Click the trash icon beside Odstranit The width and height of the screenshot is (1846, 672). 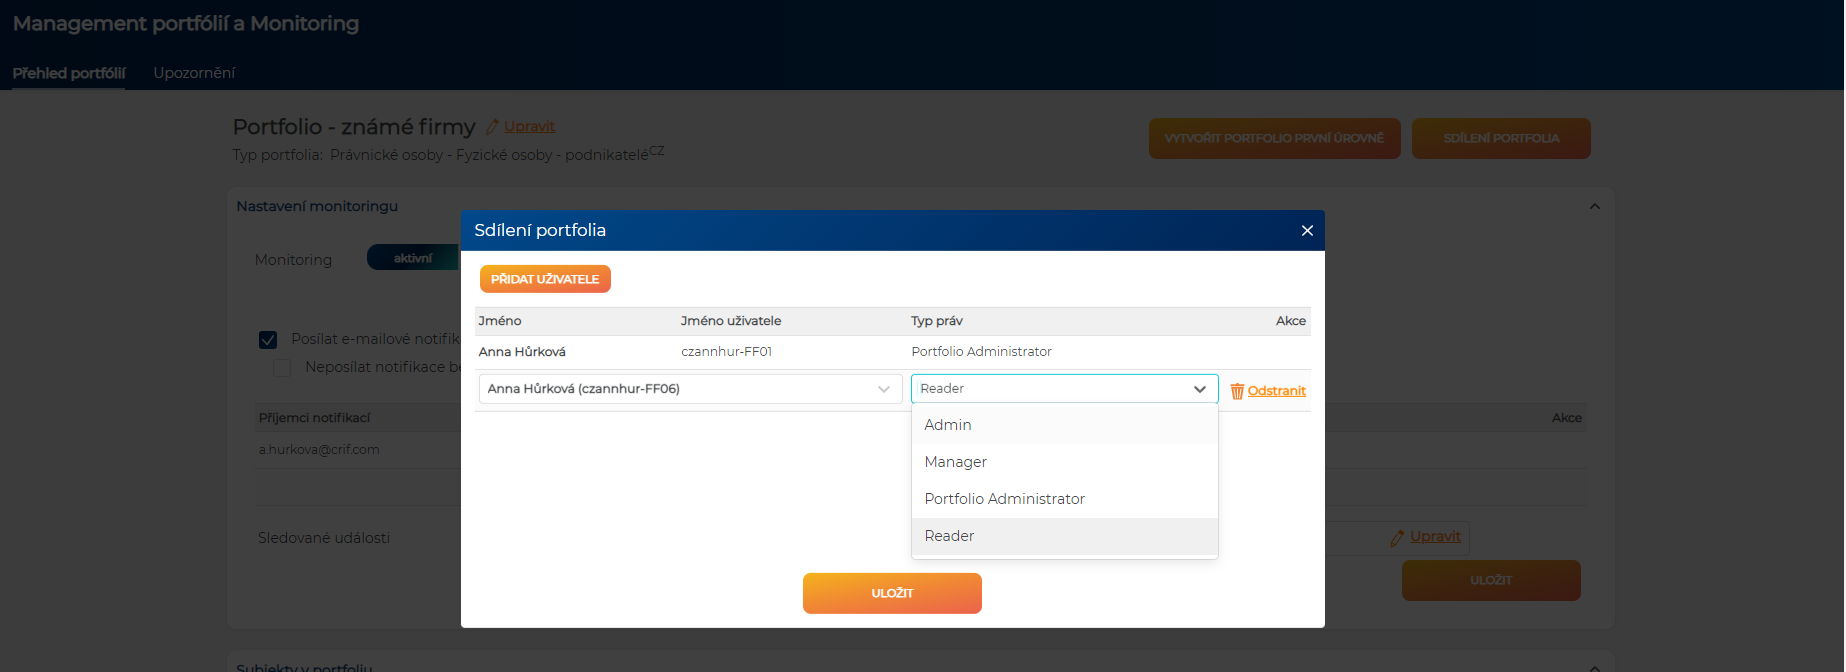tap(1237, 391)
